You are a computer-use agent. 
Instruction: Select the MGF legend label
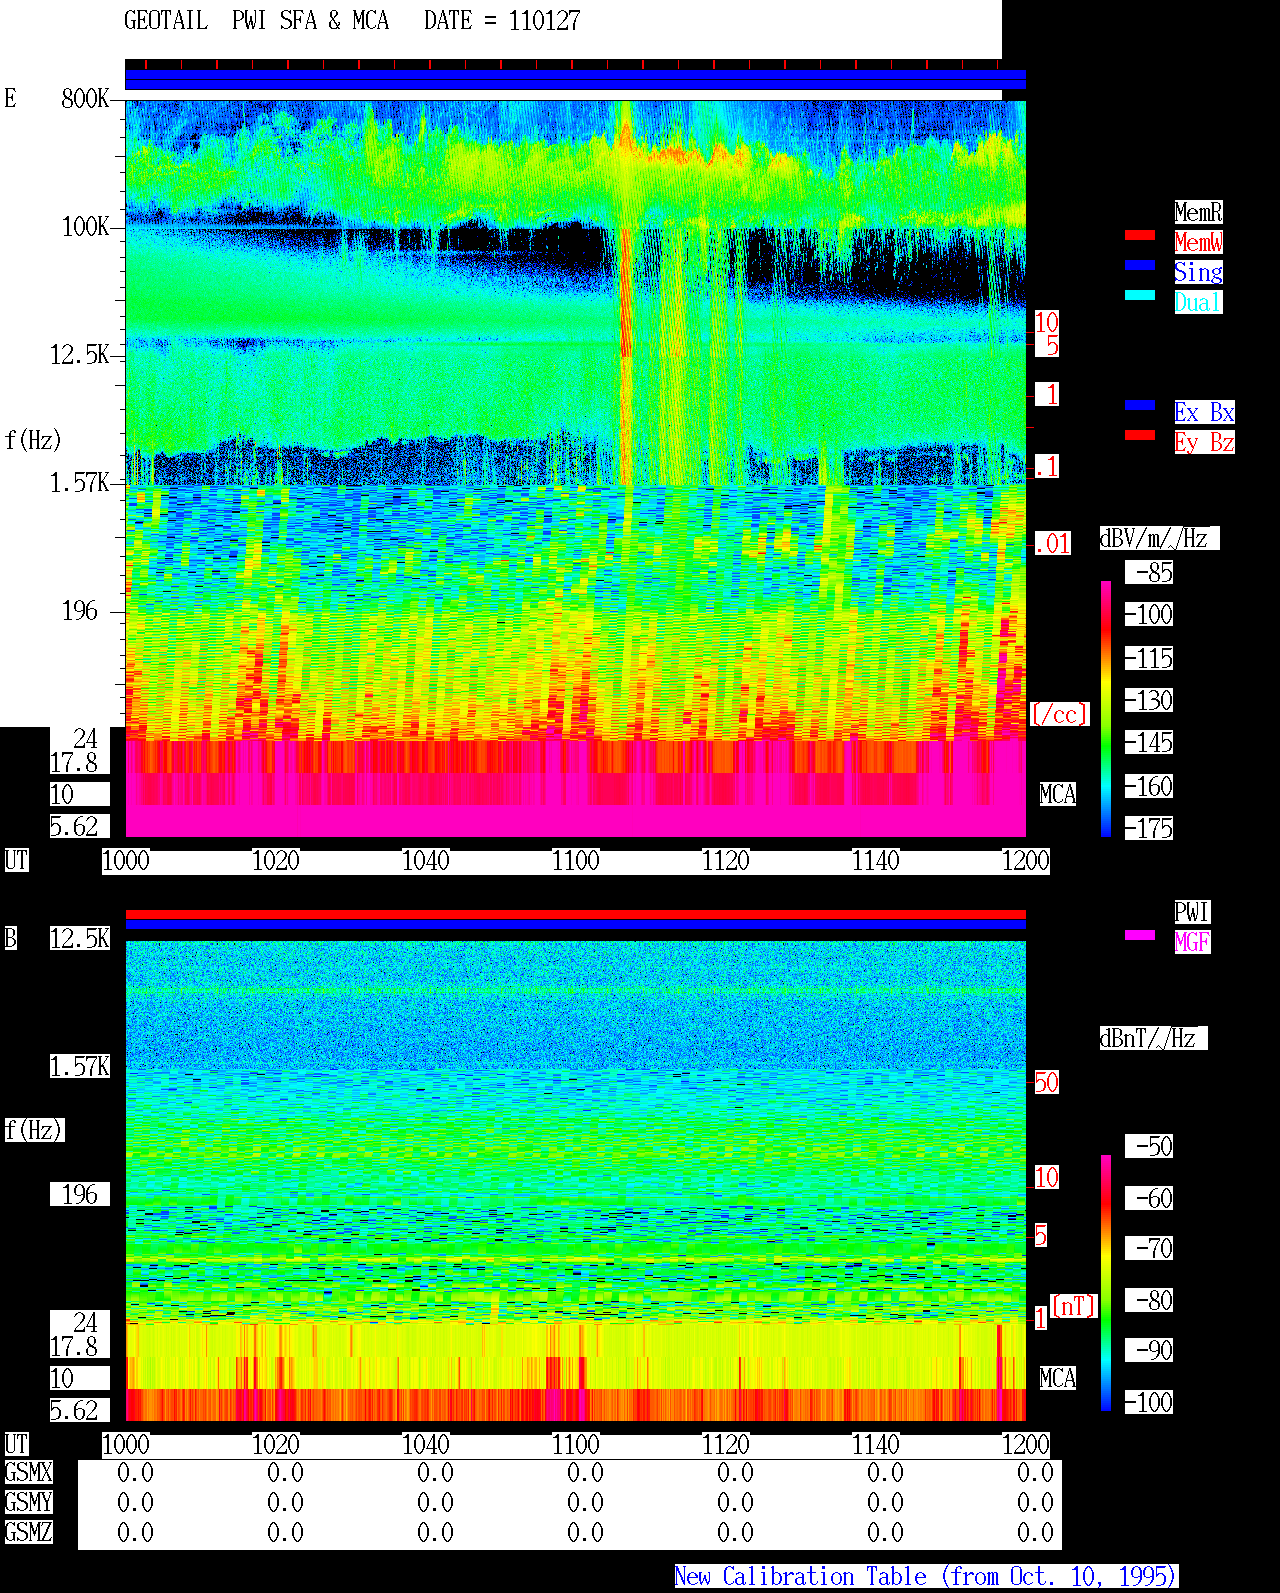1192,942
